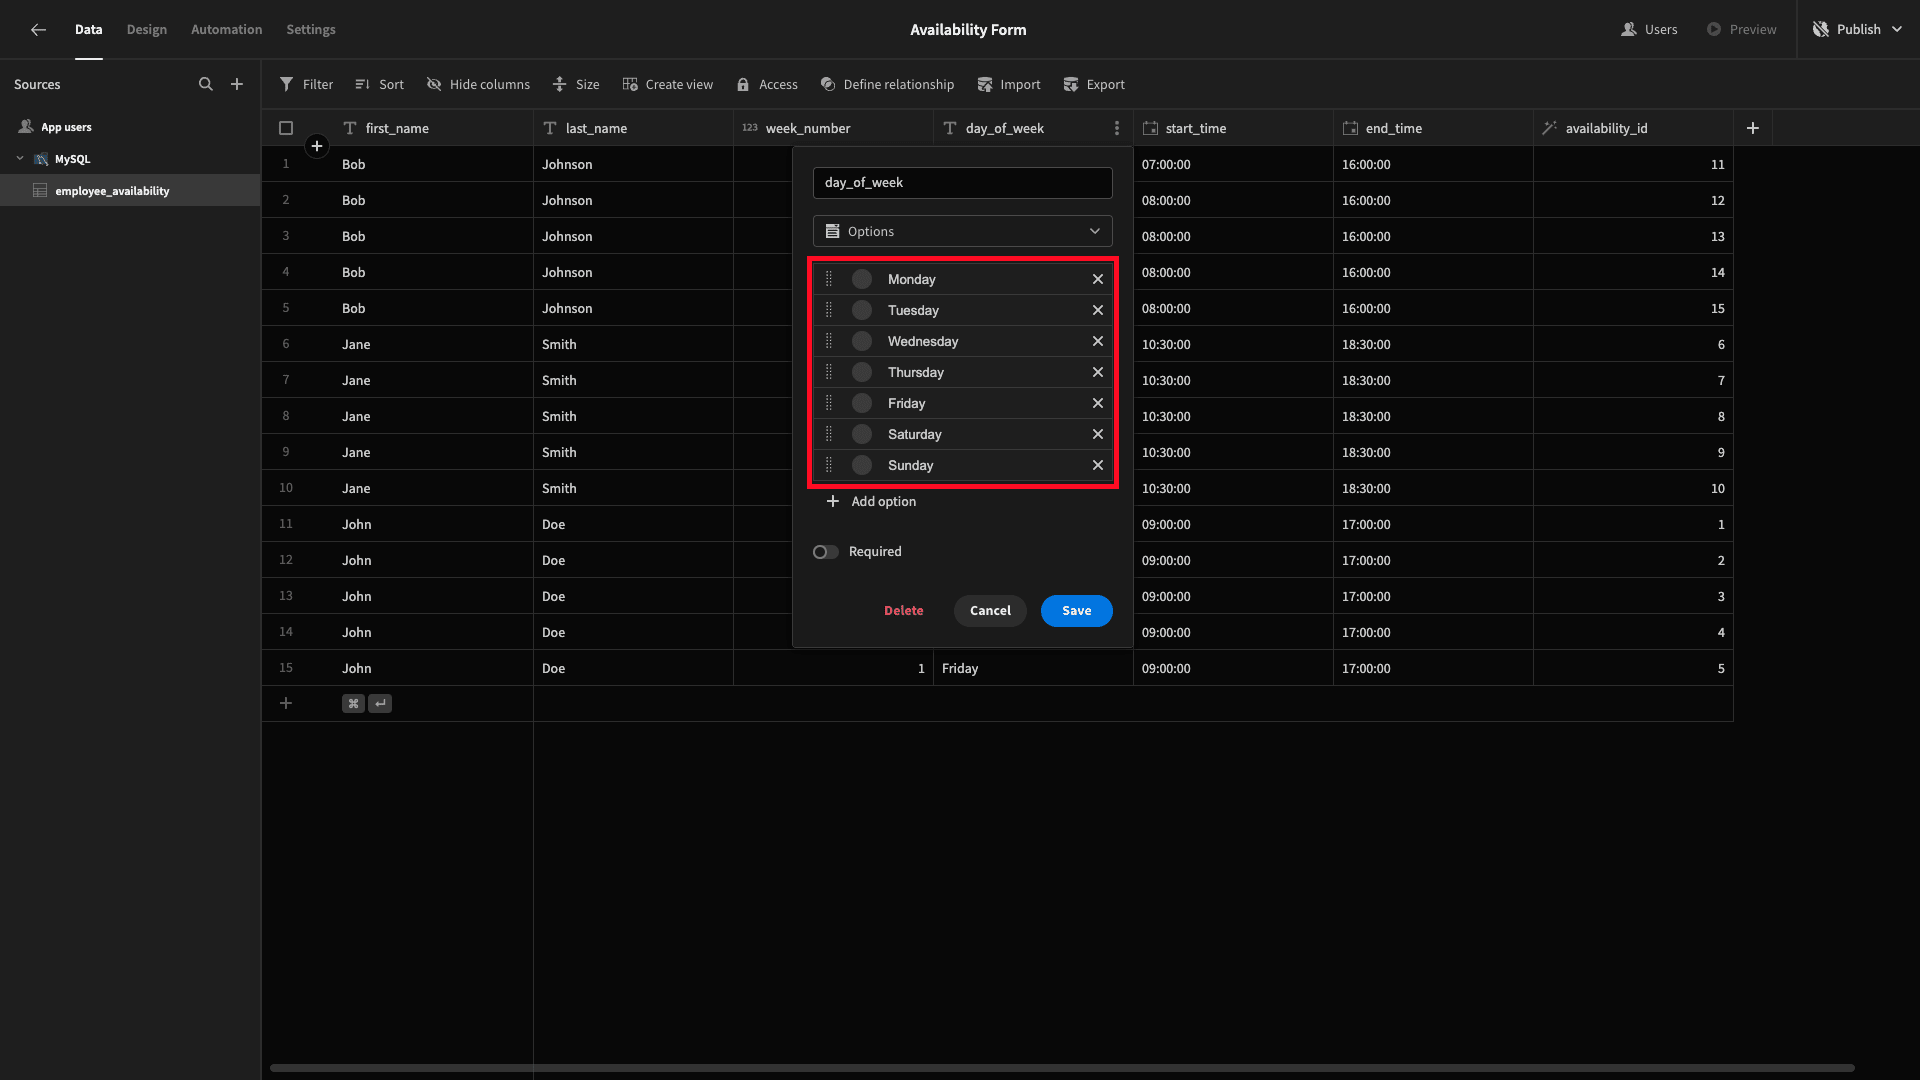The width and height of the screenshot is (1920, 1080).
Task: Open the Users panel
Action: coord(1649,30)
